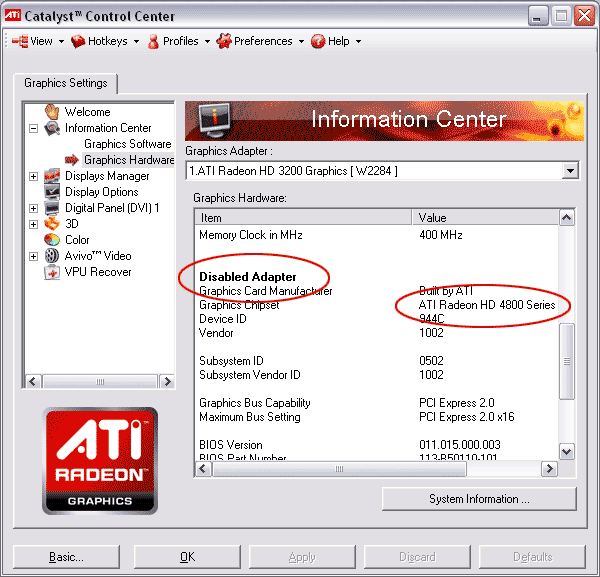Viewport: 600px width, 577px height.
Task: Select Color in the tree
Action: [x=77, y=240]
